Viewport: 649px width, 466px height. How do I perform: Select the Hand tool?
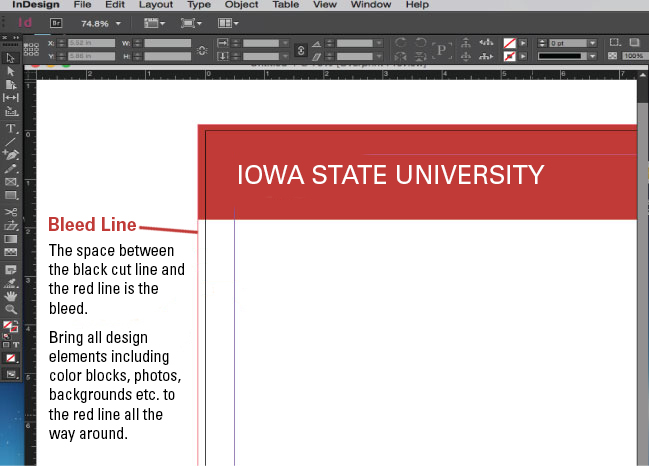click(x=11, y=296)
